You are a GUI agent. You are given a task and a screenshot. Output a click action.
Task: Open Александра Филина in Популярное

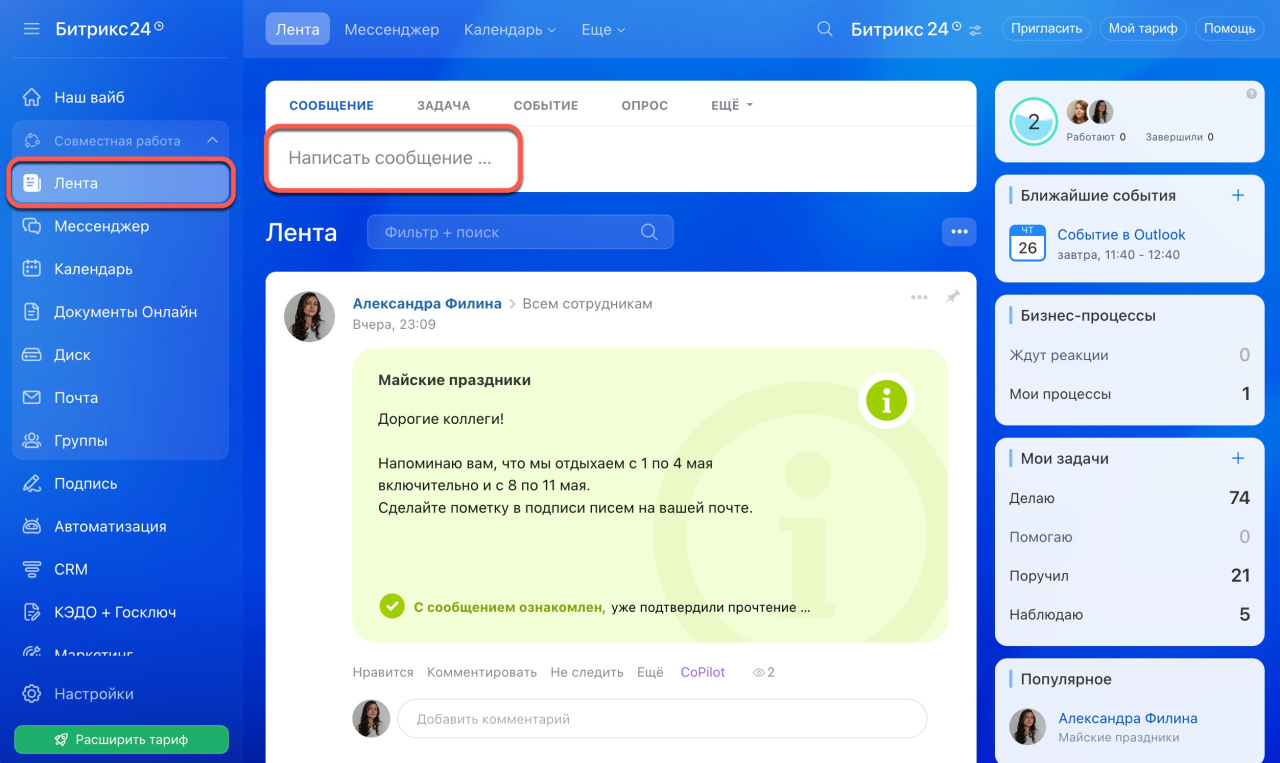click(1128, 718)
